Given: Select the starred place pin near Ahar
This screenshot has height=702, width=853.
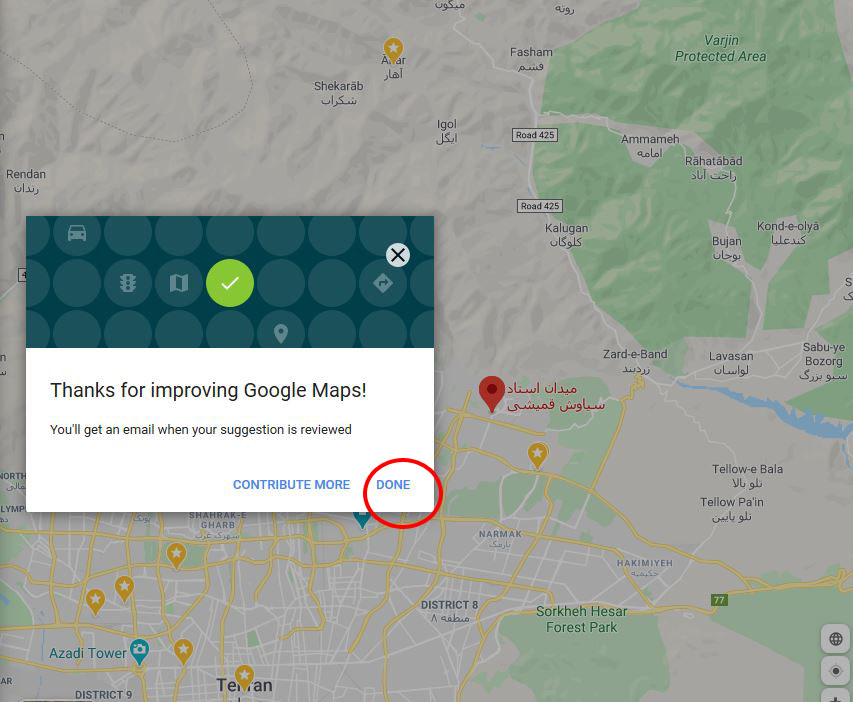Looking at the screenshot, I should click(393, 51).
